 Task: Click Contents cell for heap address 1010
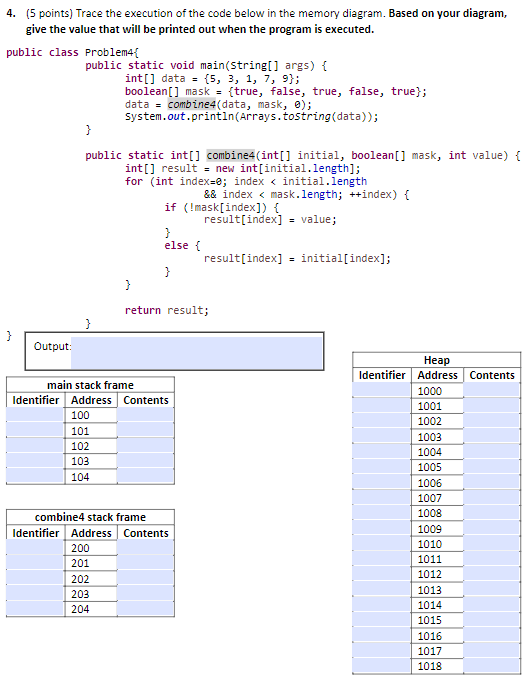point(492,544)
